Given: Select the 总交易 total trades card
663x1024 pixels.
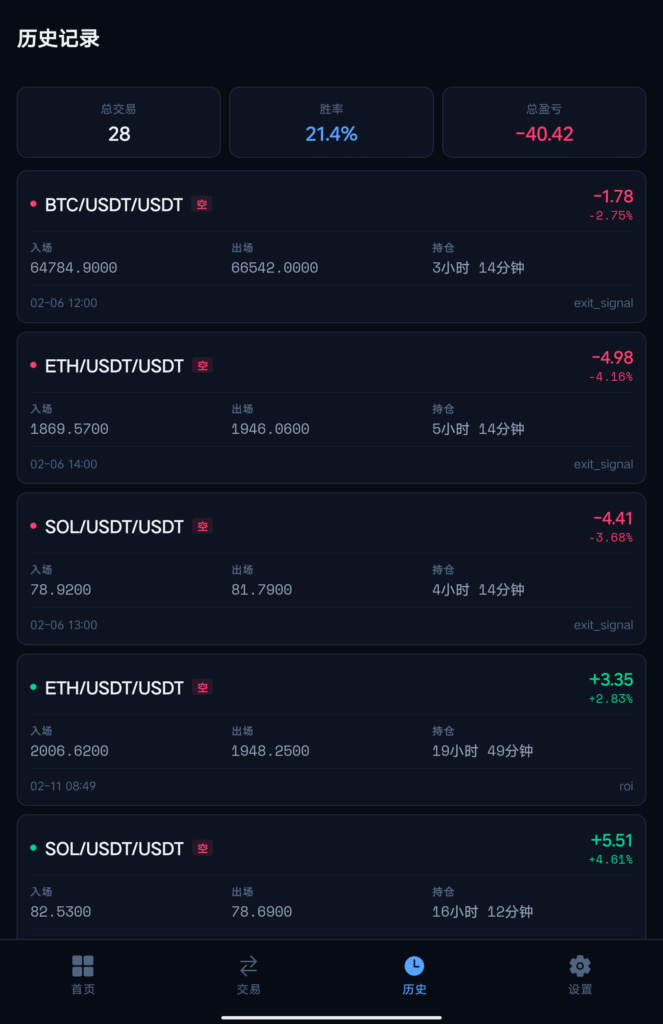Looking at the screenshot, I should pyautogui.click(x=119, y=122).
